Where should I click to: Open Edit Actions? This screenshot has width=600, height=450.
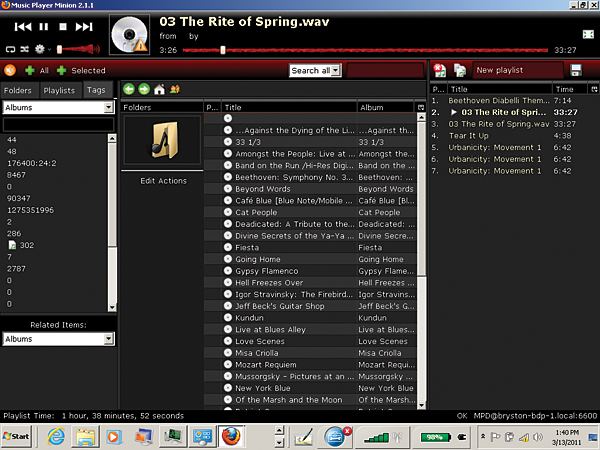coord(163,181)
